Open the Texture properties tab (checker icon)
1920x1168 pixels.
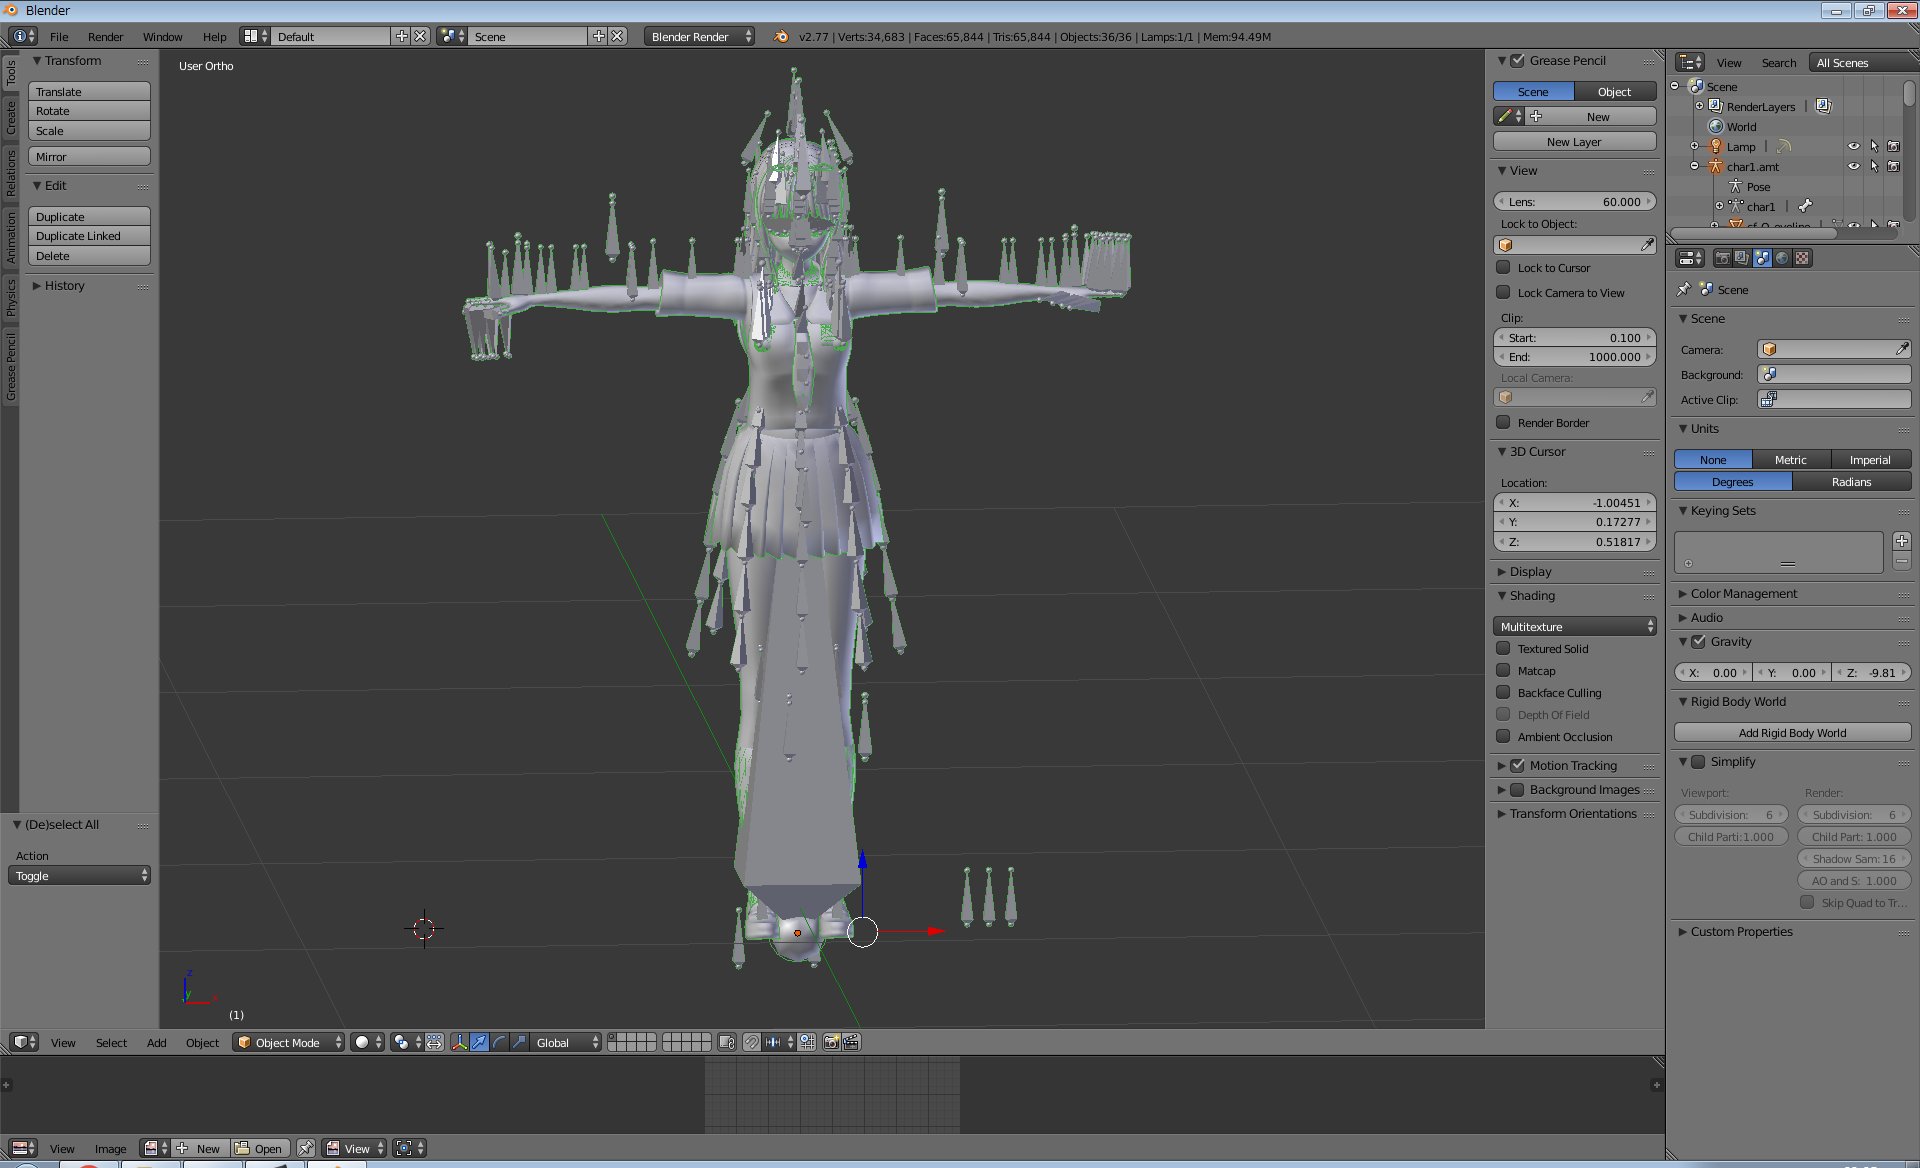[1802, 258]
